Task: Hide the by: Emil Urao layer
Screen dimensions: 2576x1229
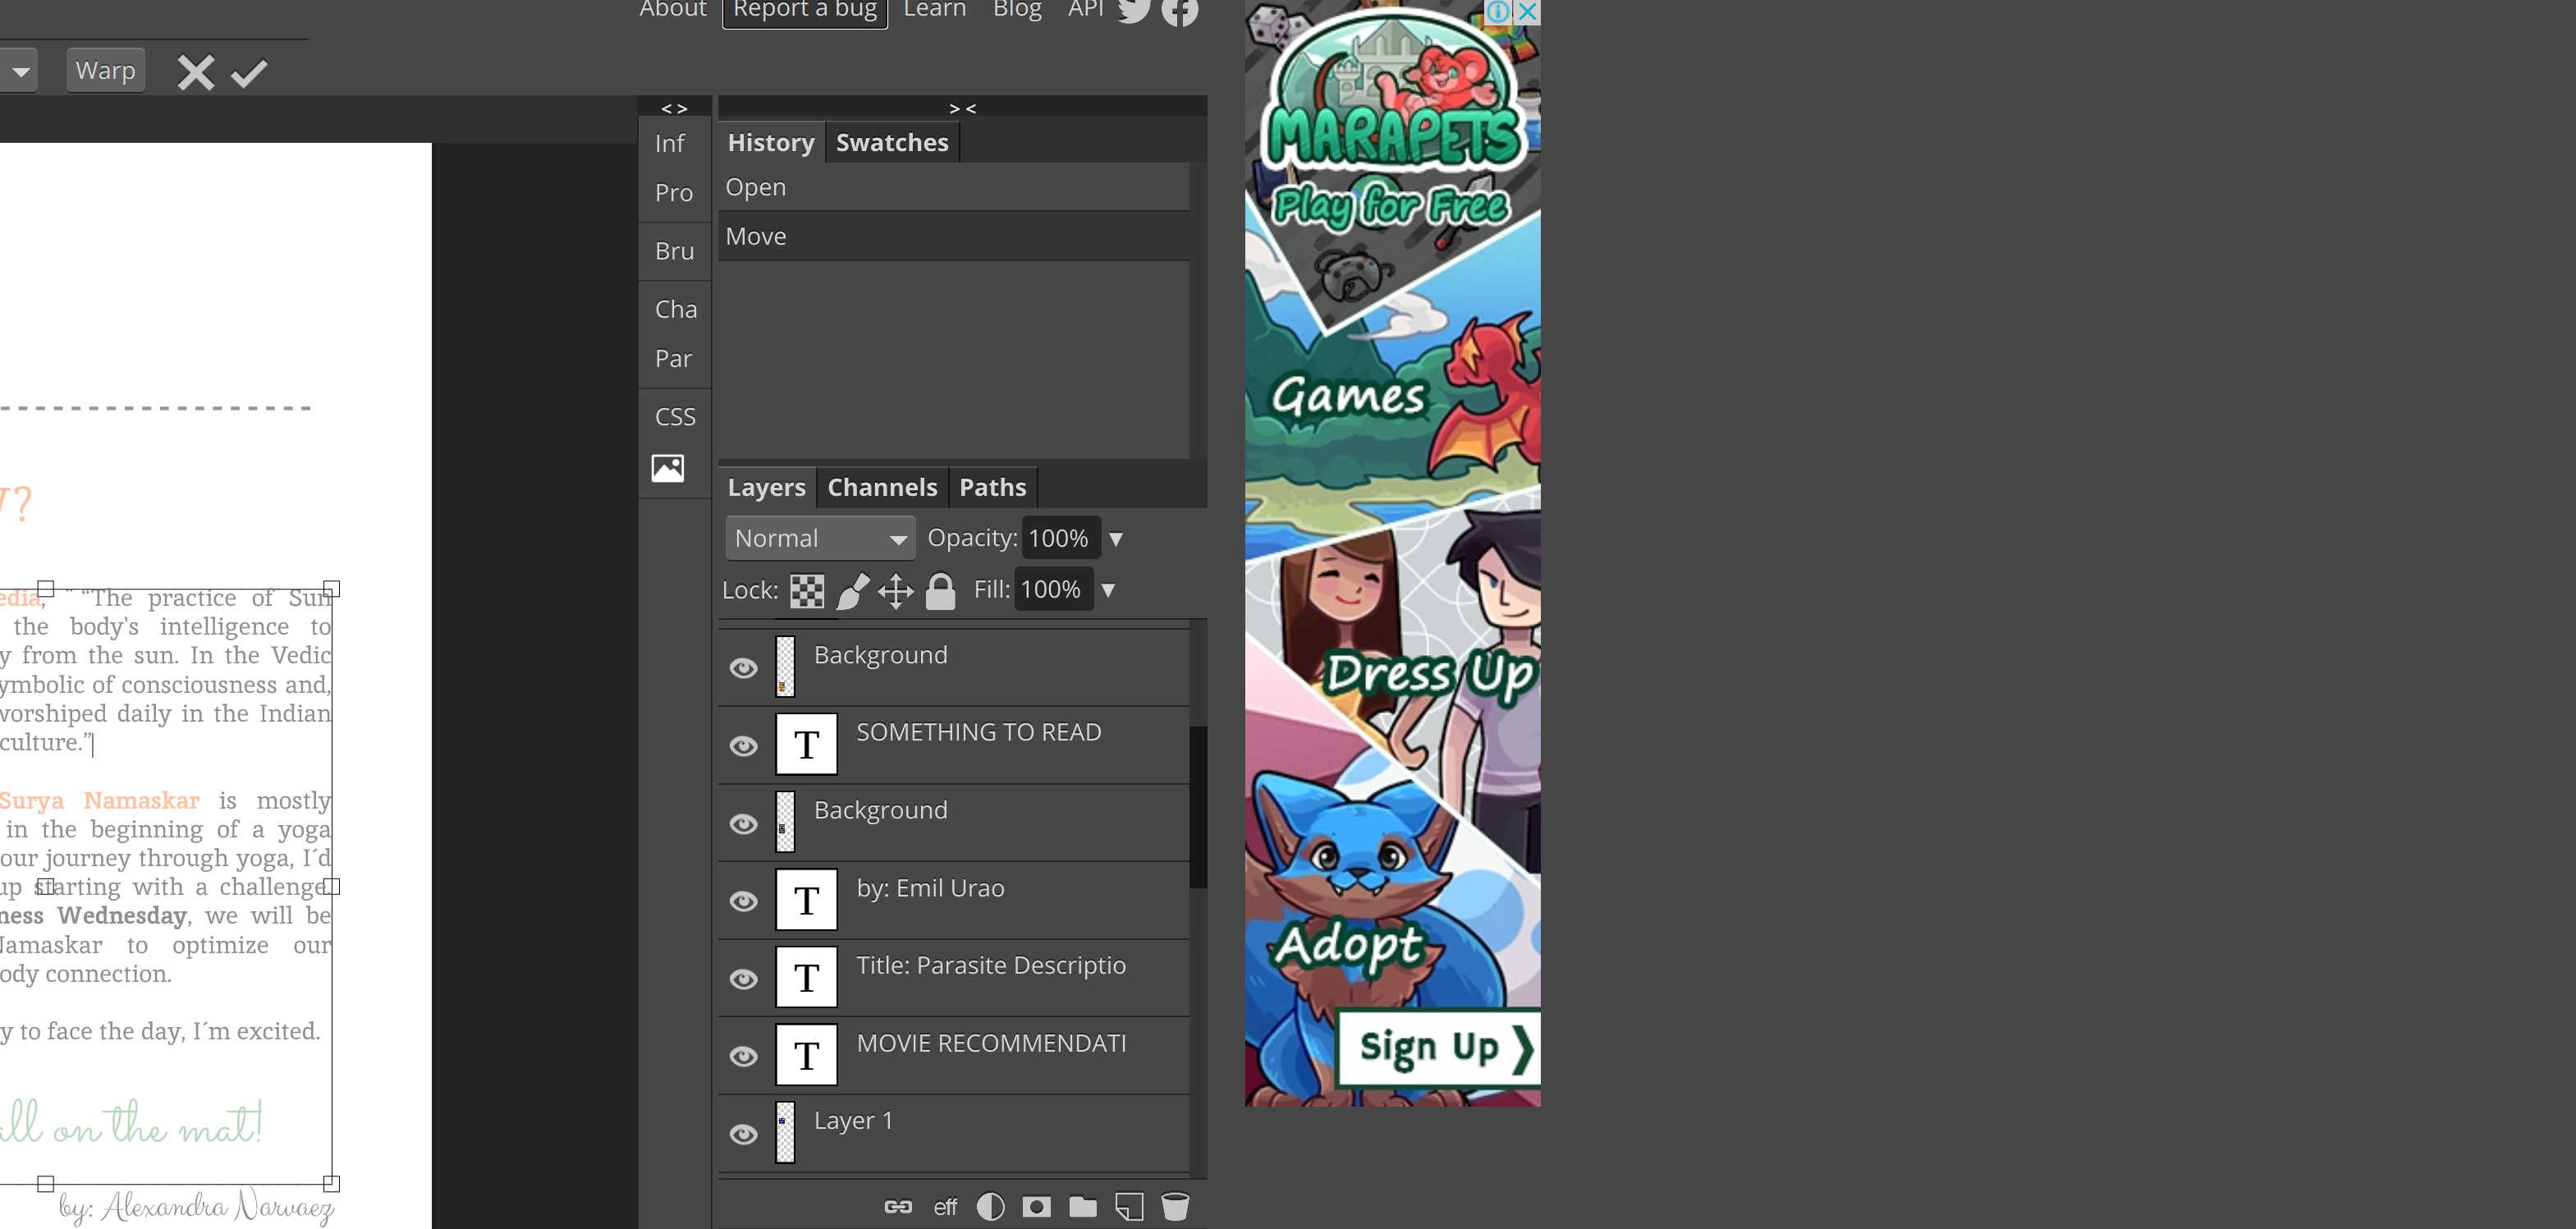Action: (743, 901)
